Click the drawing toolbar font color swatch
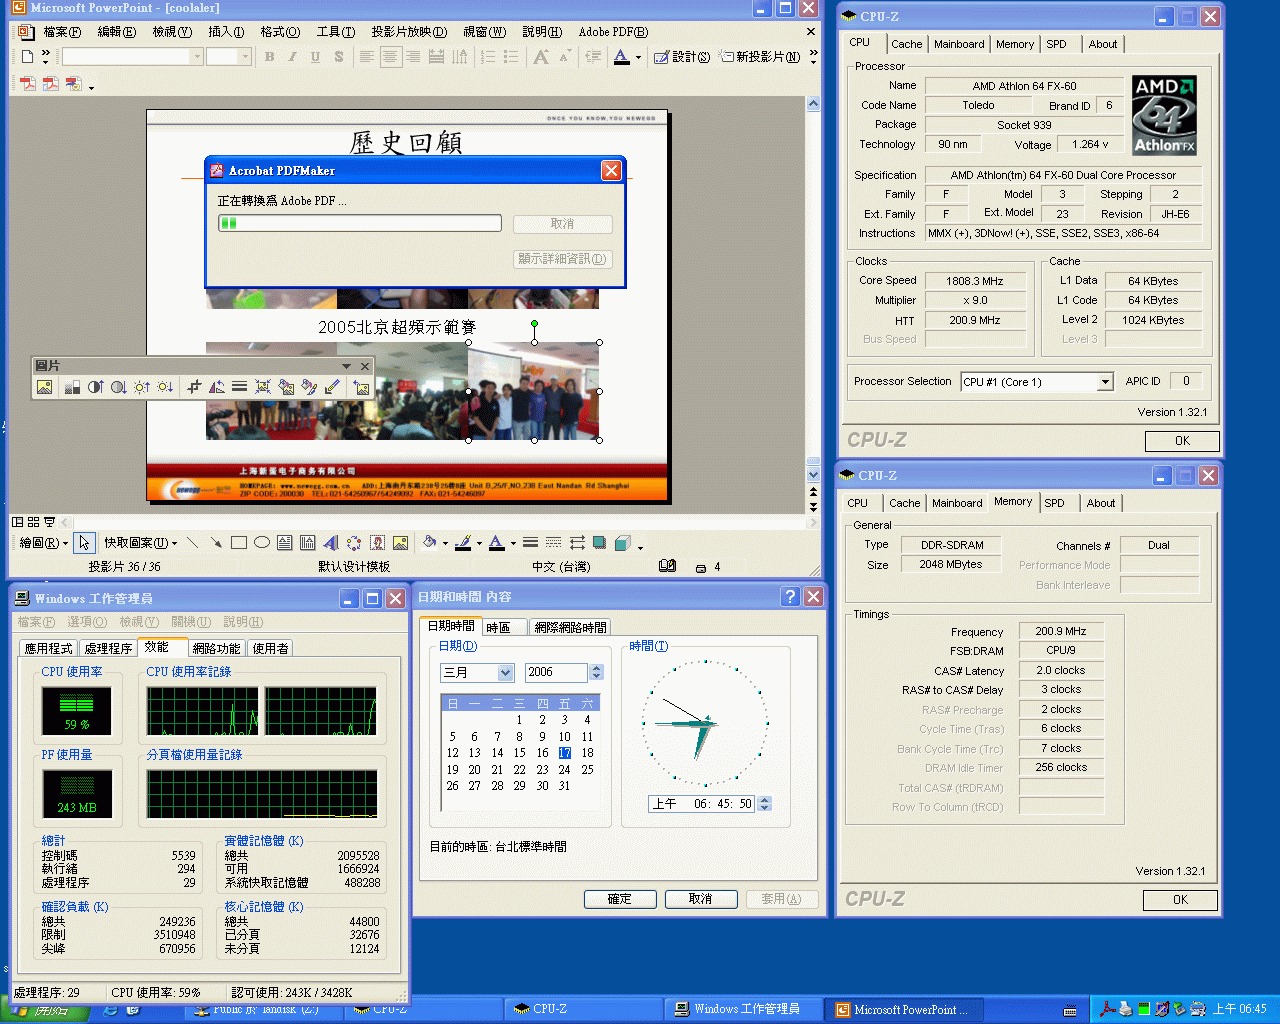The height and width of the screenshot is (1024, 1280). (497, 543)
